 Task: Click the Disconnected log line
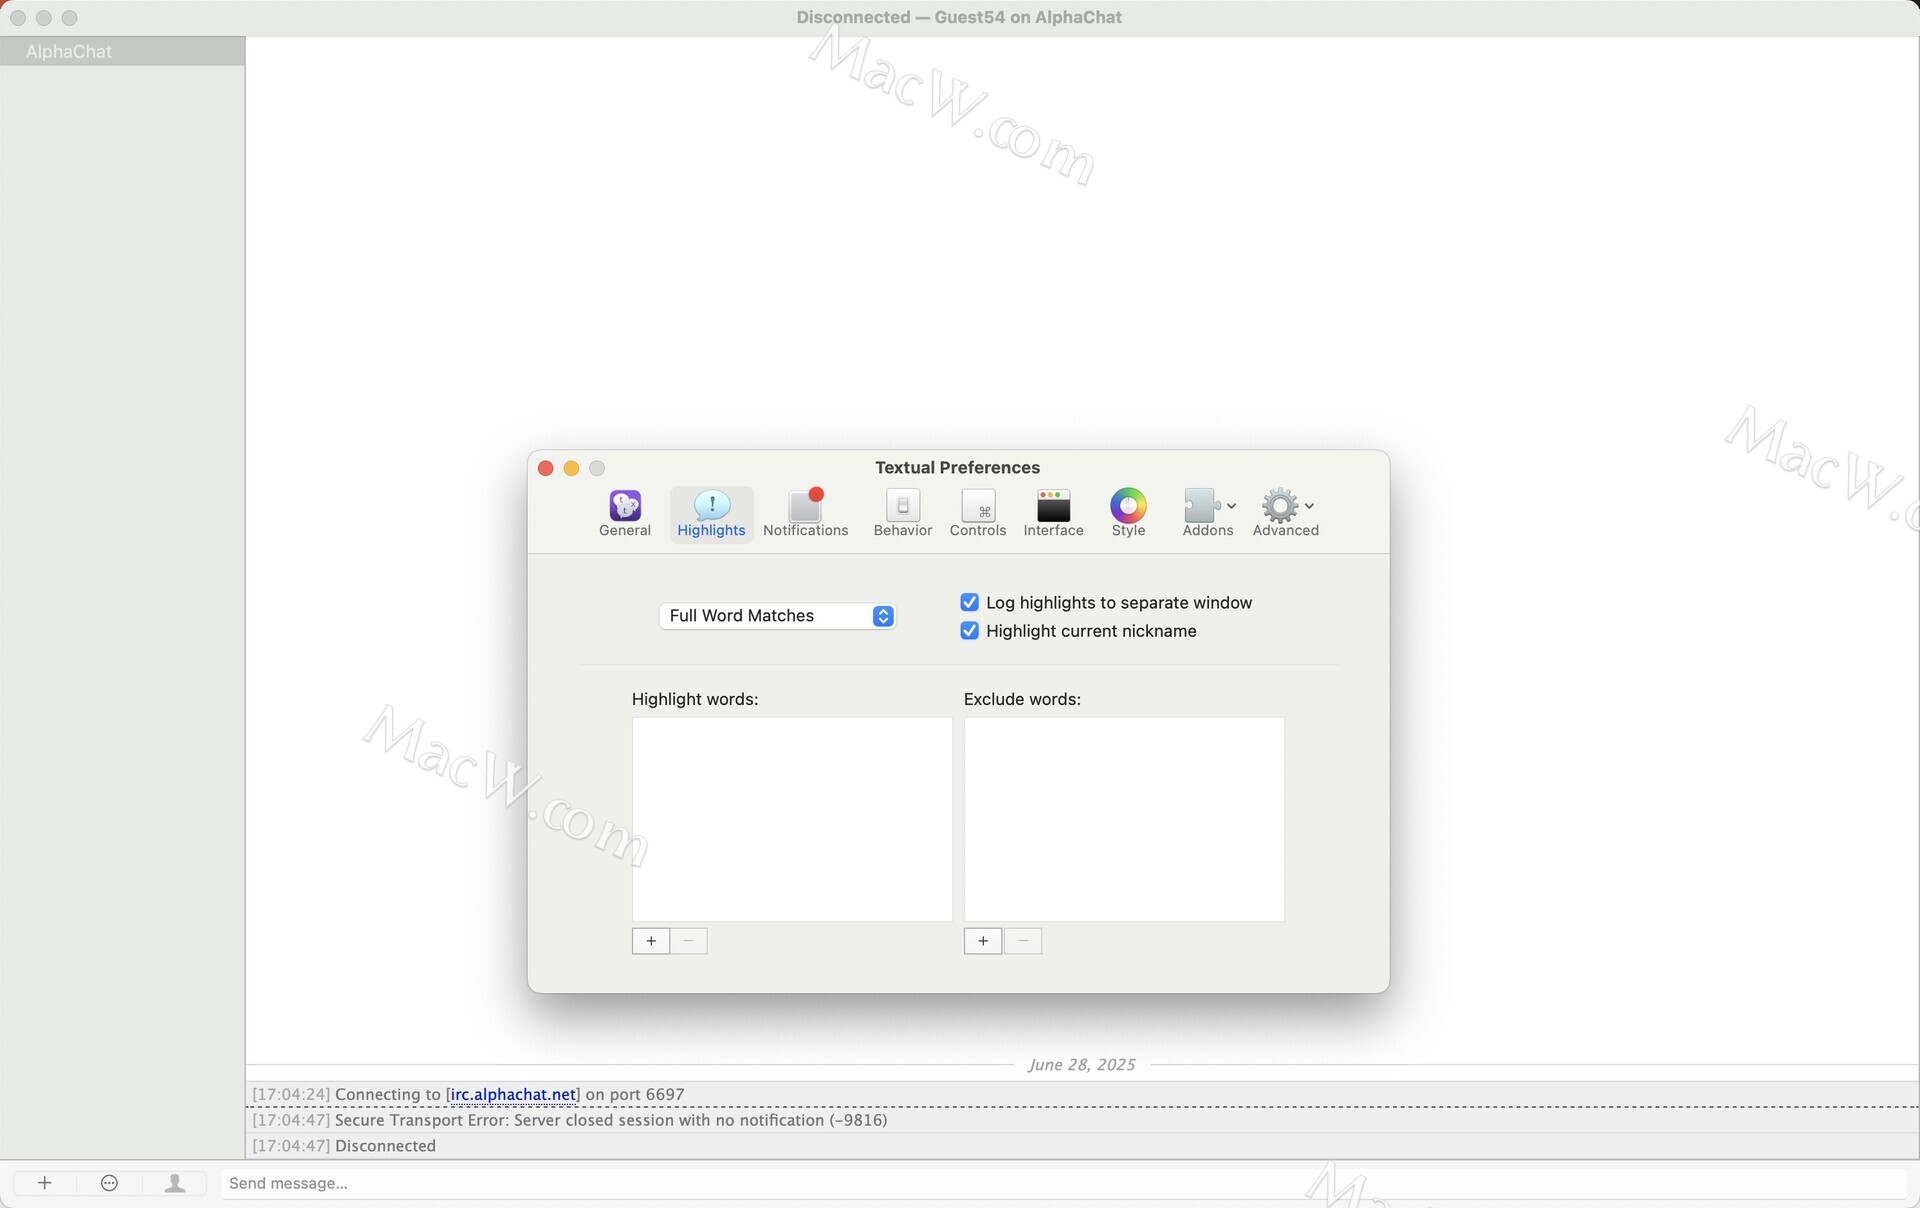pos(1083,1146)
